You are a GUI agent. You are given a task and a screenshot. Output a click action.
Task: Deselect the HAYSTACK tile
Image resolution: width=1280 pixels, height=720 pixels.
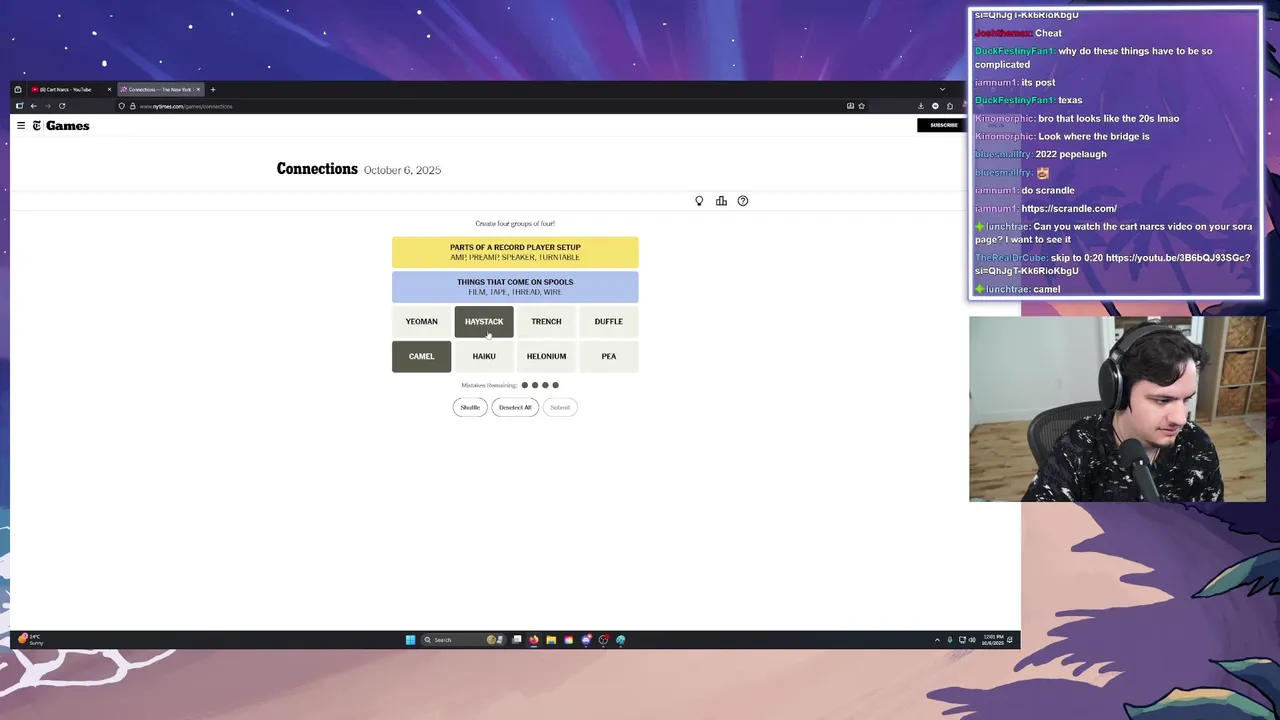coord(484,321)
